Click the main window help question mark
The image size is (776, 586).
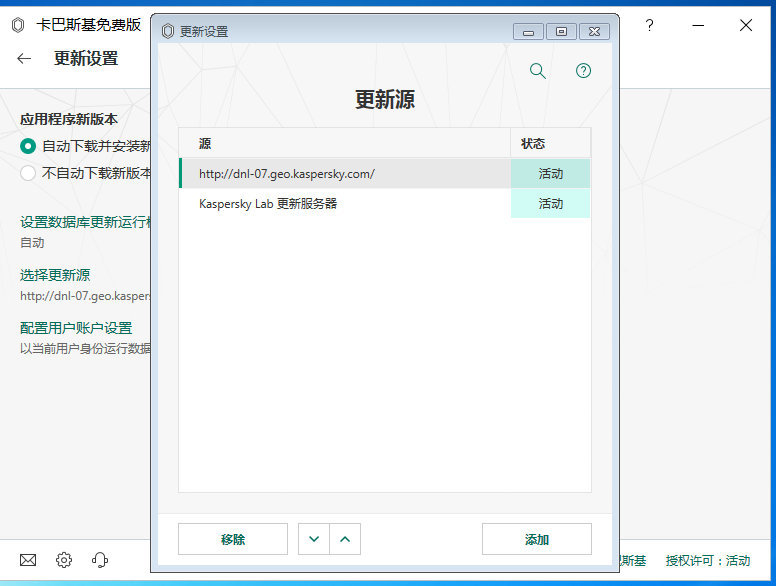point(649,25)
